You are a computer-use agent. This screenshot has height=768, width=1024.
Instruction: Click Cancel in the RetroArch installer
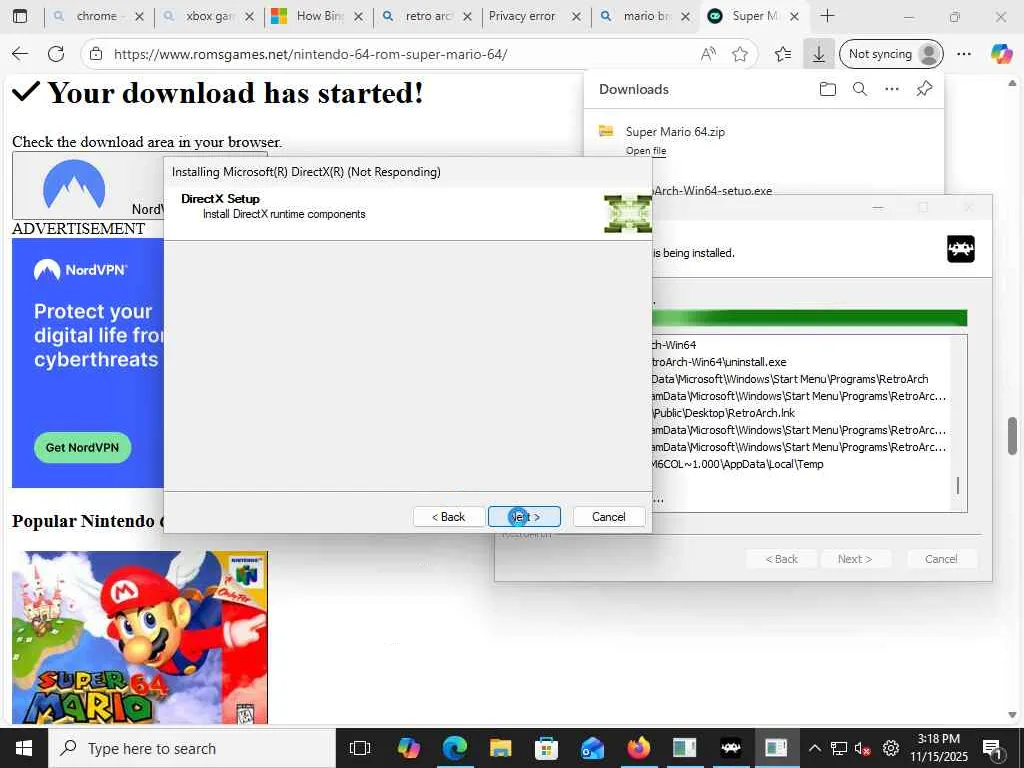pos(941,559)
